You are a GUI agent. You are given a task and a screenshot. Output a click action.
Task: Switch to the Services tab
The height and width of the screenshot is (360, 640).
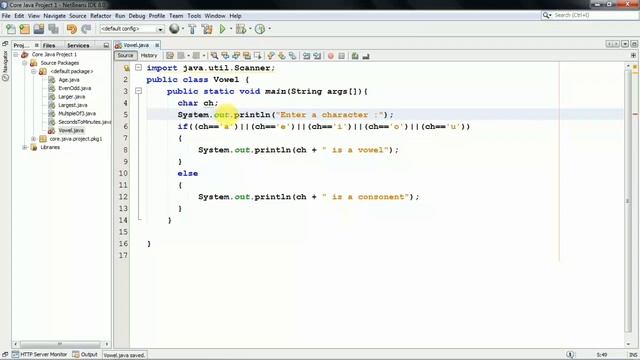point(78,45)
